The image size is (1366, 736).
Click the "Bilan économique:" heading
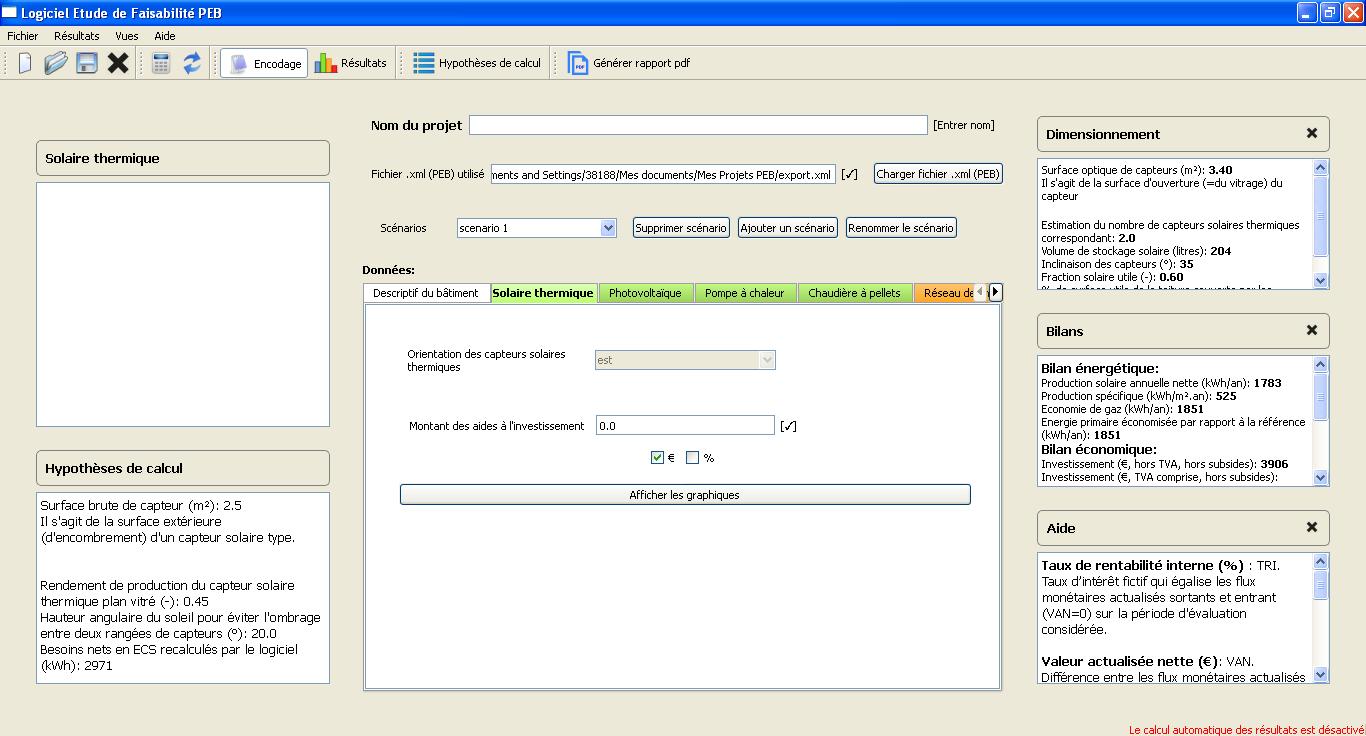[1099, 450]
